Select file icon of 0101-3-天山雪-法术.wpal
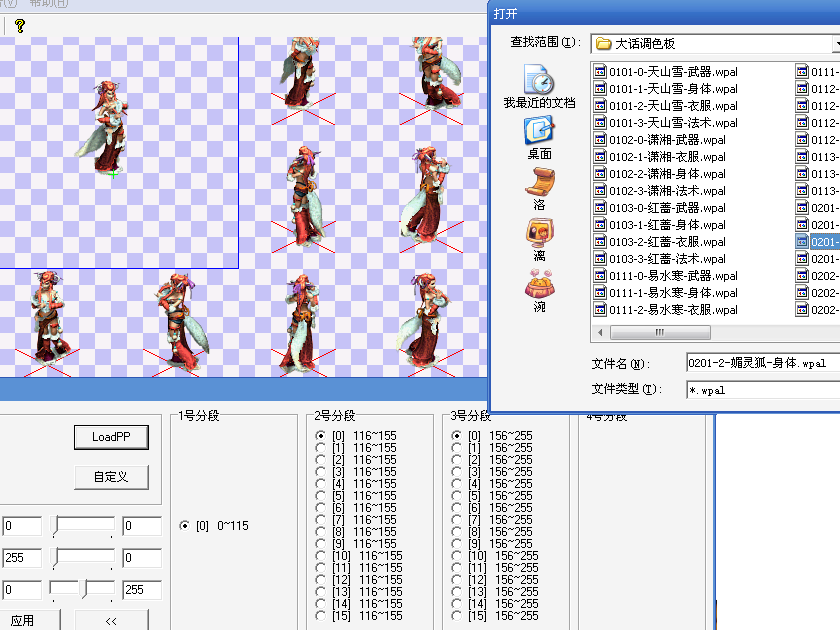 (x=600, y=123)
